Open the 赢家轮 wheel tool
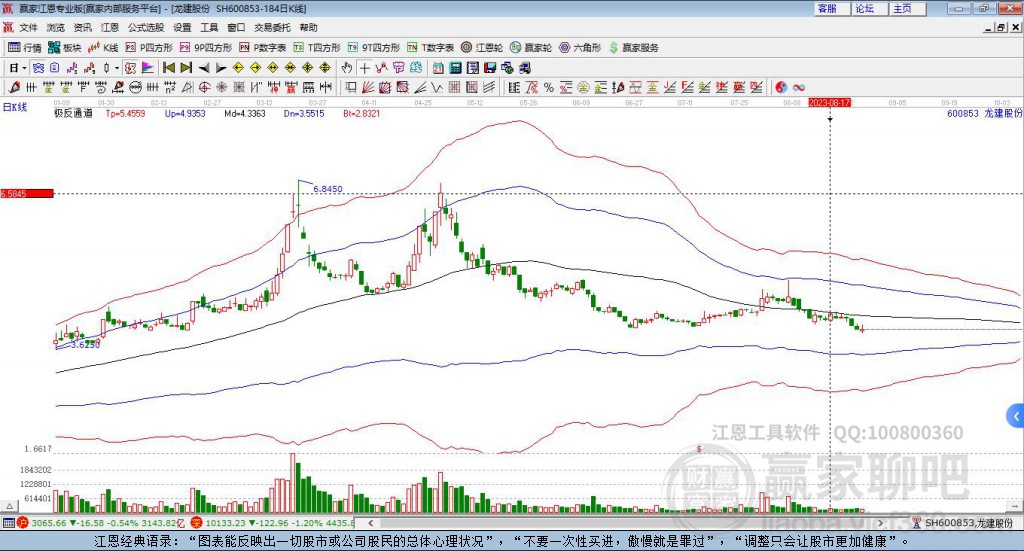This screenshot has height=551, width=1024. pyautogui.click(x=531, y=48)
